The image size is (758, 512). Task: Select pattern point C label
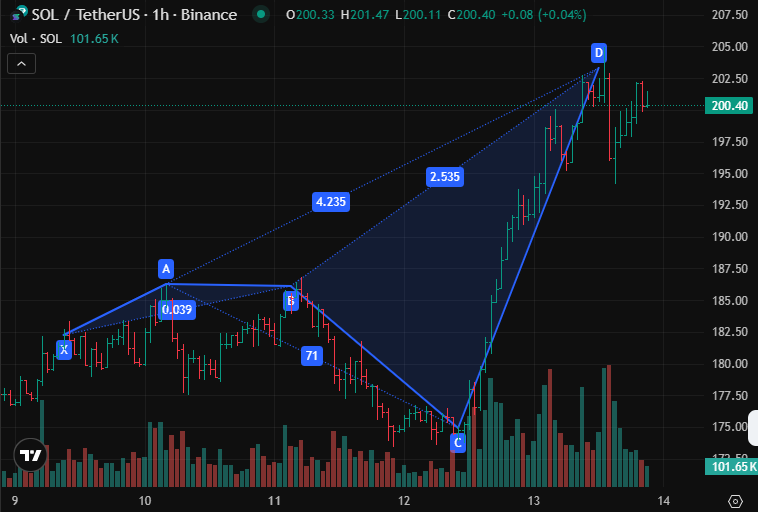(458, 442)
